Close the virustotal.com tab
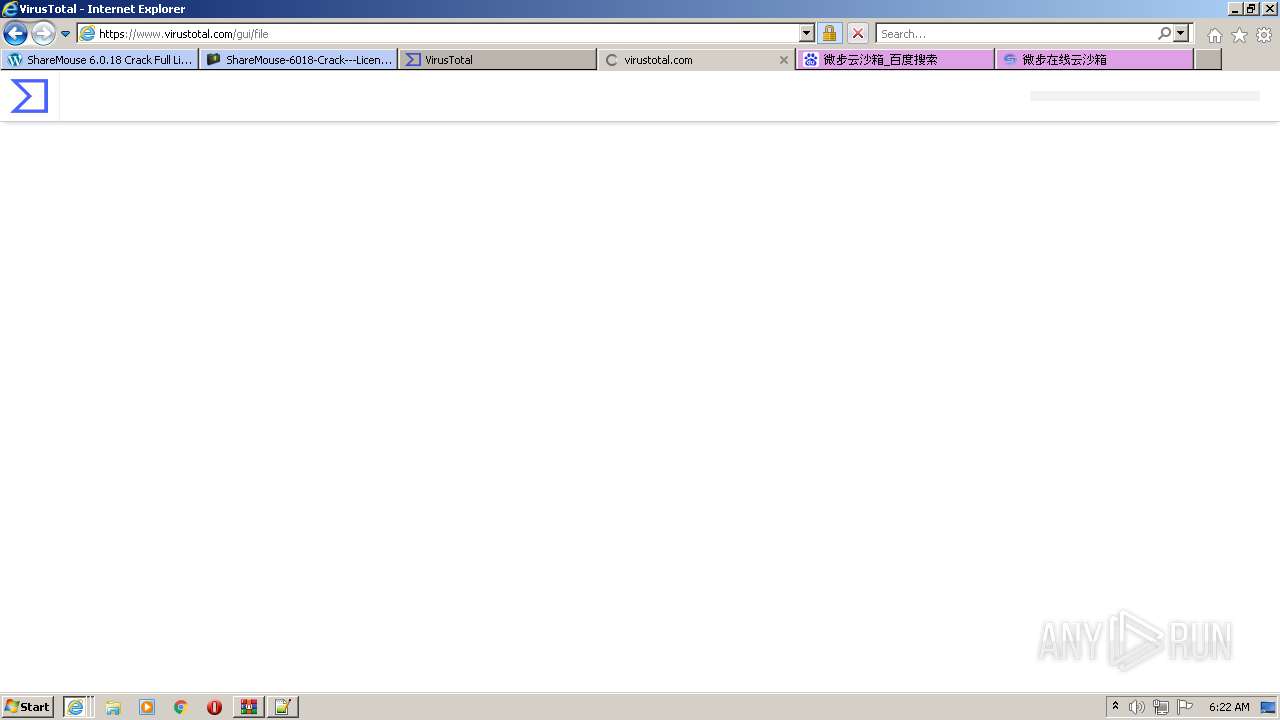Screen dimensions: 1280x720 coord(784,60)
